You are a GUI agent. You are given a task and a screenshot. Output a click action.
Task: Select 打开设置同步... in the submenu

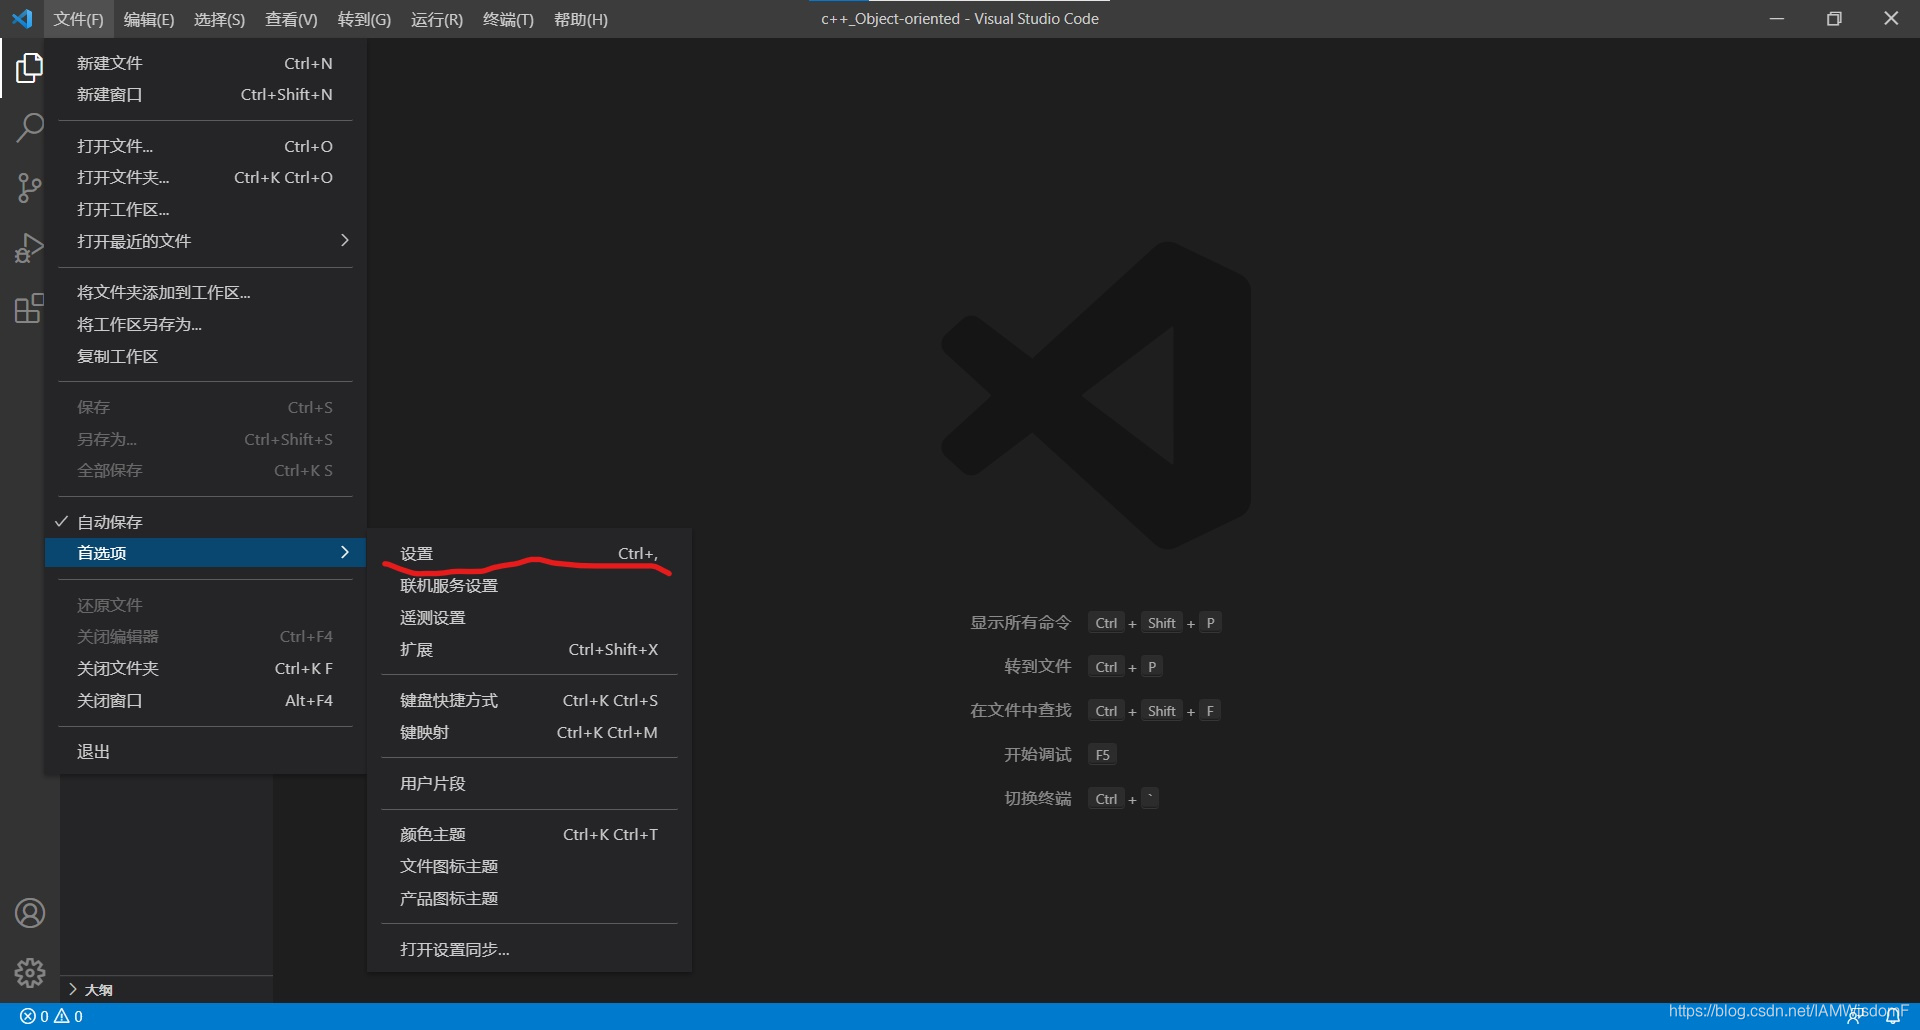(453, 948)
